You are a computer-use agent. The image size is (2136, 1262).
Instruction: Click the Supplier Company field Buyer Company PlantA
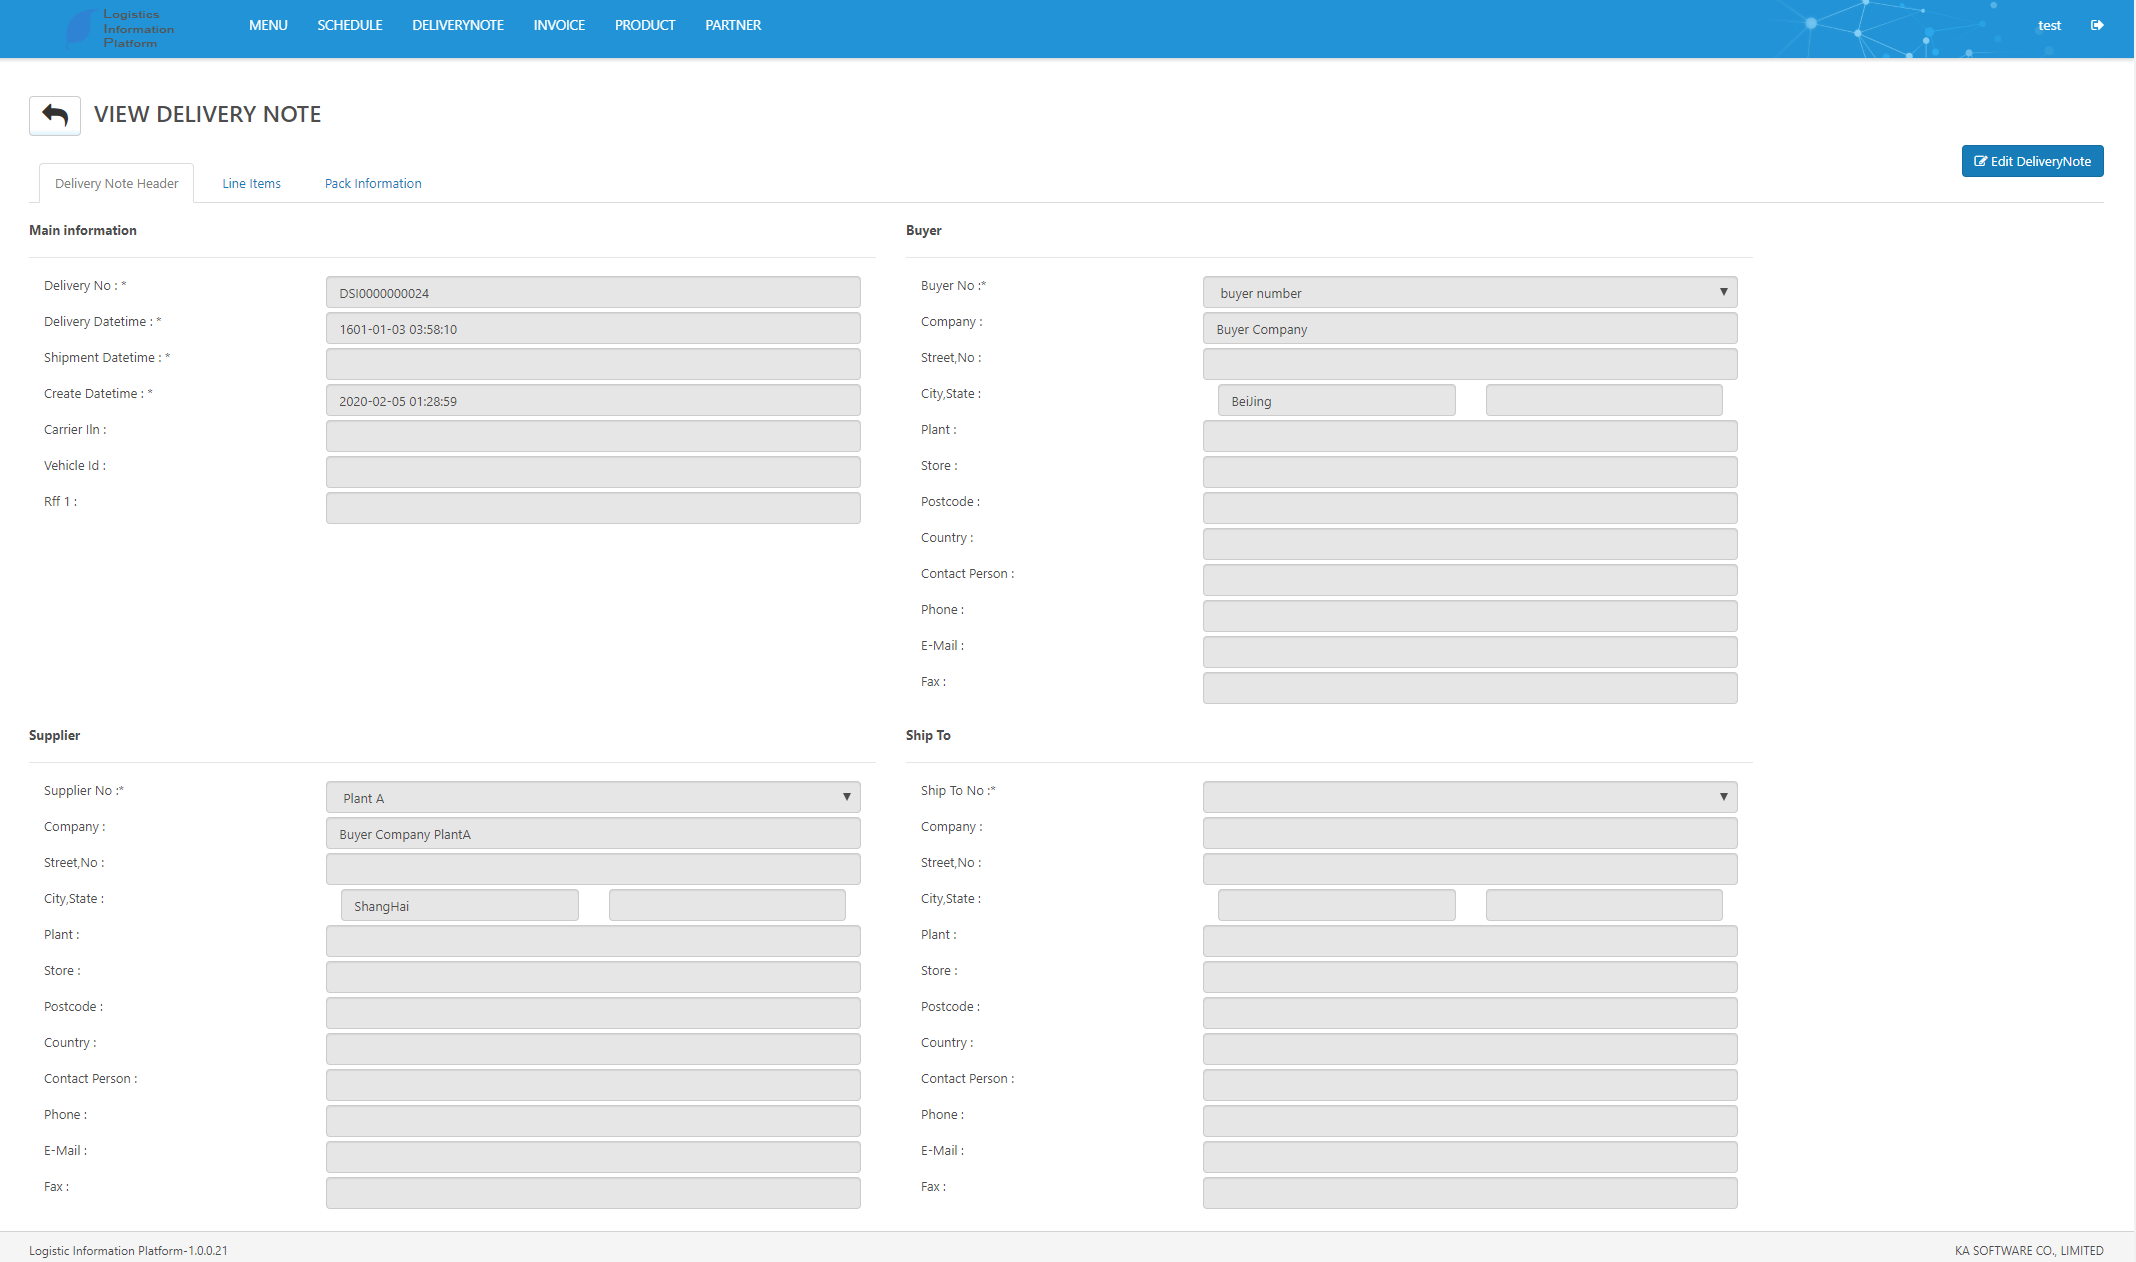pos(593,833)
